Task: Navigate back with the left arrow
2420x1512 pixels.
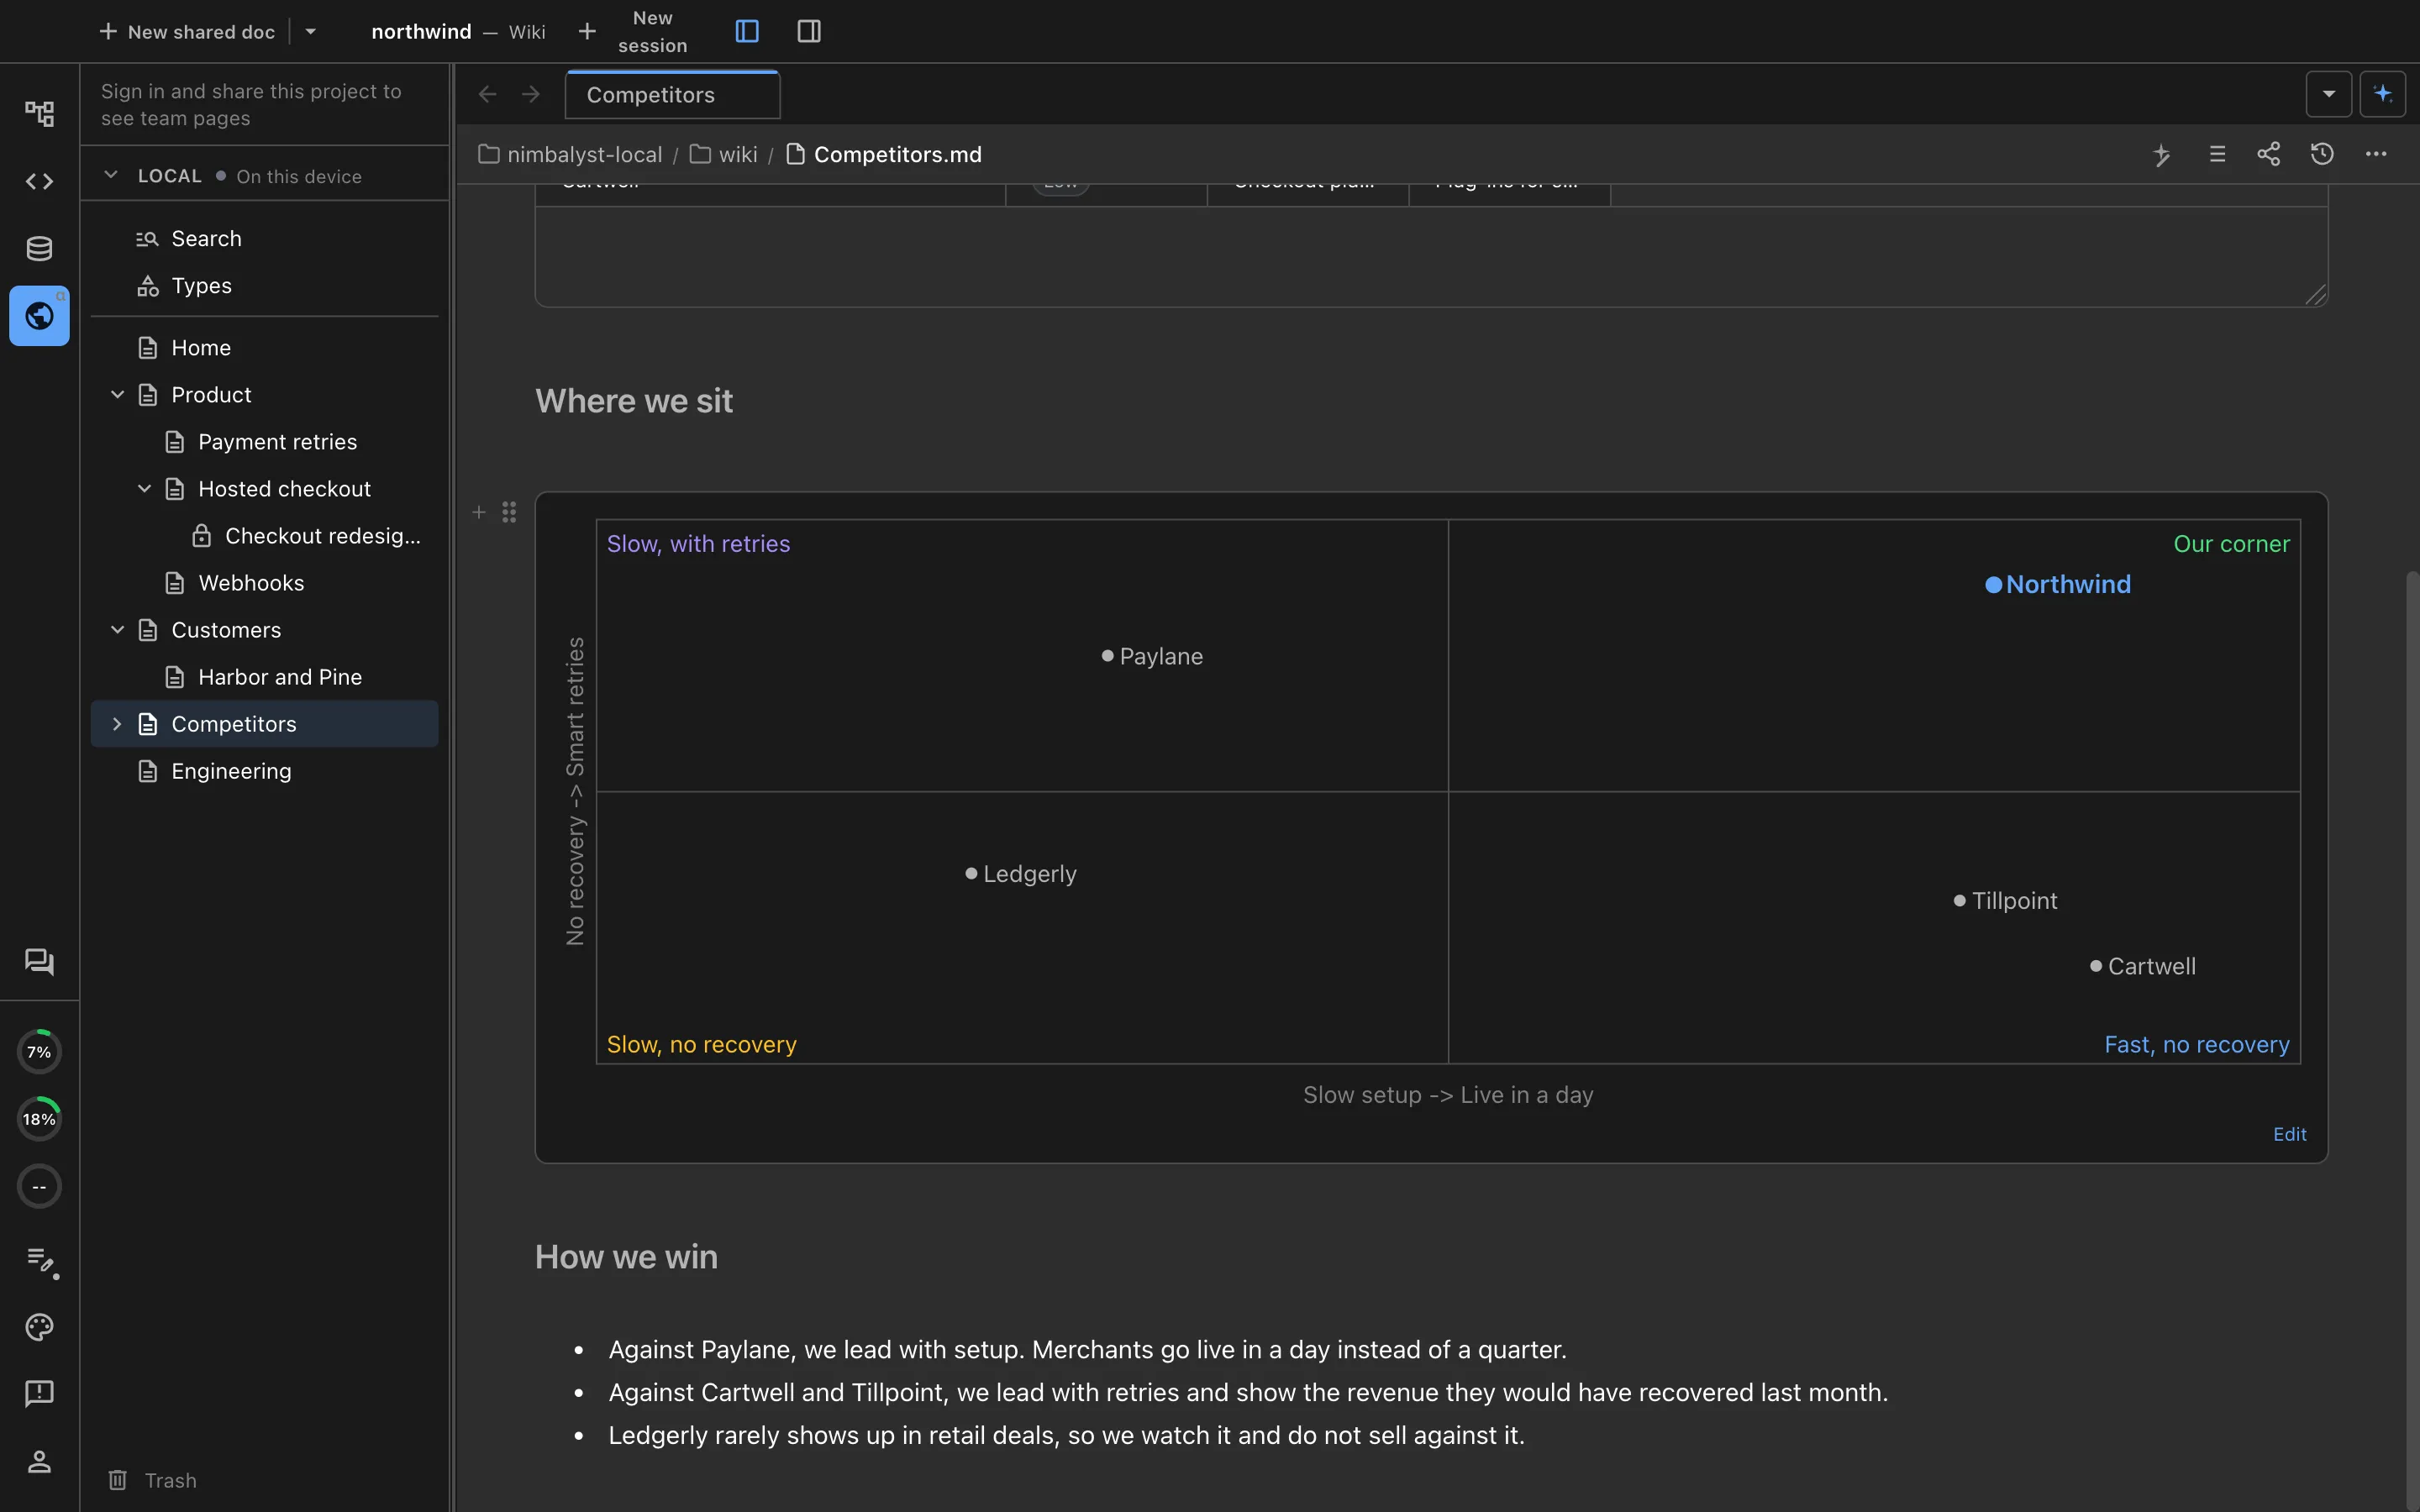Action: [488, 94]
